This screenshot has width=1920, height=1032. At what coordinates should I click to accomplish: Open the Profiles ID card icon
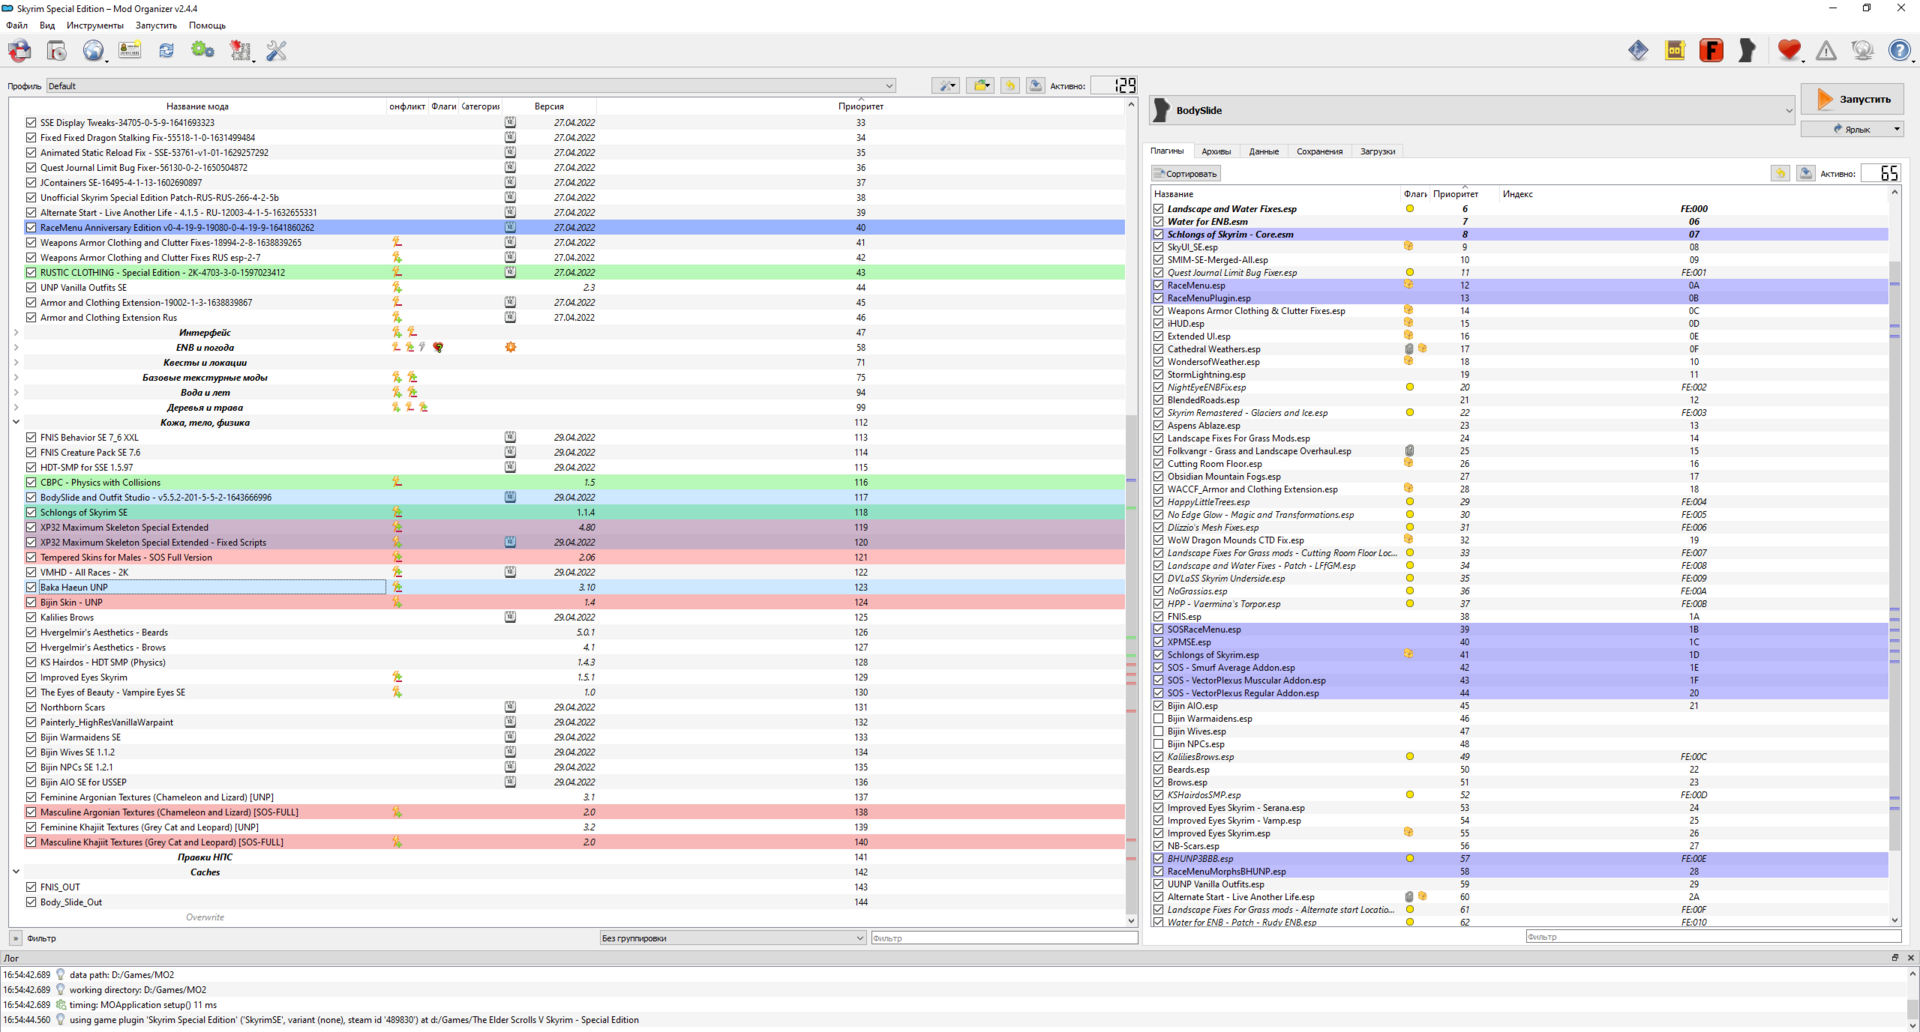pyautogui.click(x=130, y=50)
